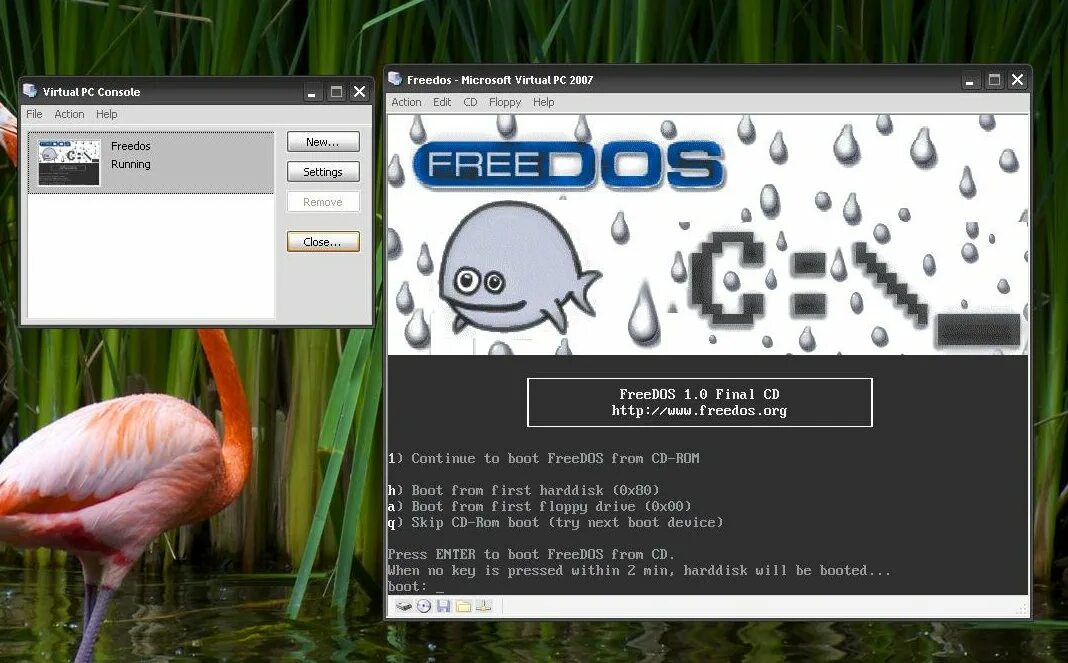Click the http://www.freedos.org text
This screenshot has width=1068, height=663.
(699, 411)
